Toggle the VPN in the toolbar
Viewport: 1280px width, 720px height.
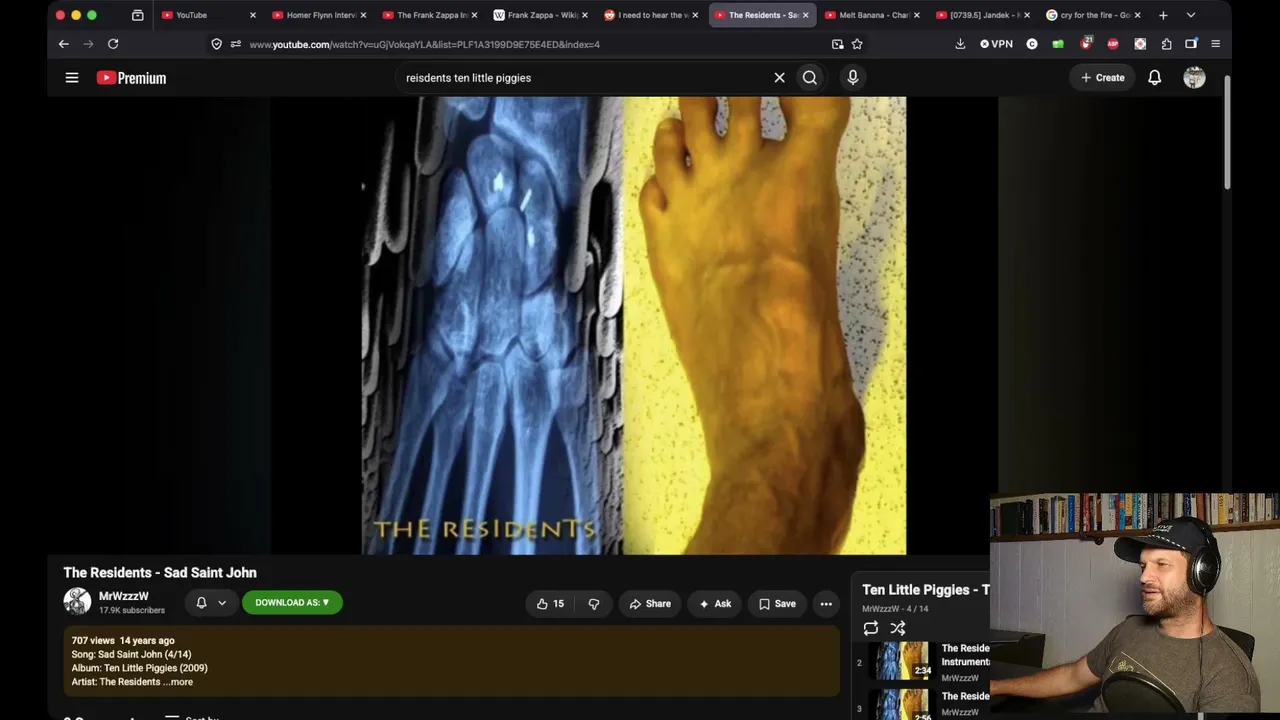996,44
